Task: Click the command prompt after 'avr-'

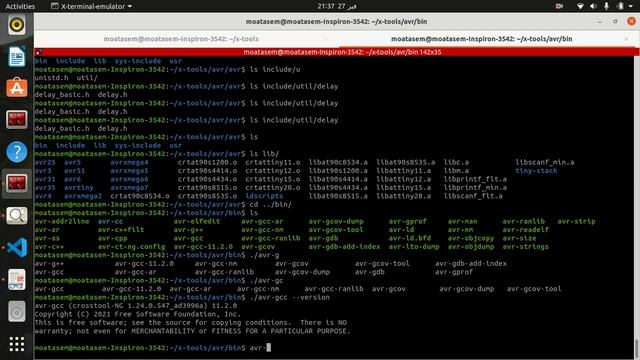Action: [269, 348]
